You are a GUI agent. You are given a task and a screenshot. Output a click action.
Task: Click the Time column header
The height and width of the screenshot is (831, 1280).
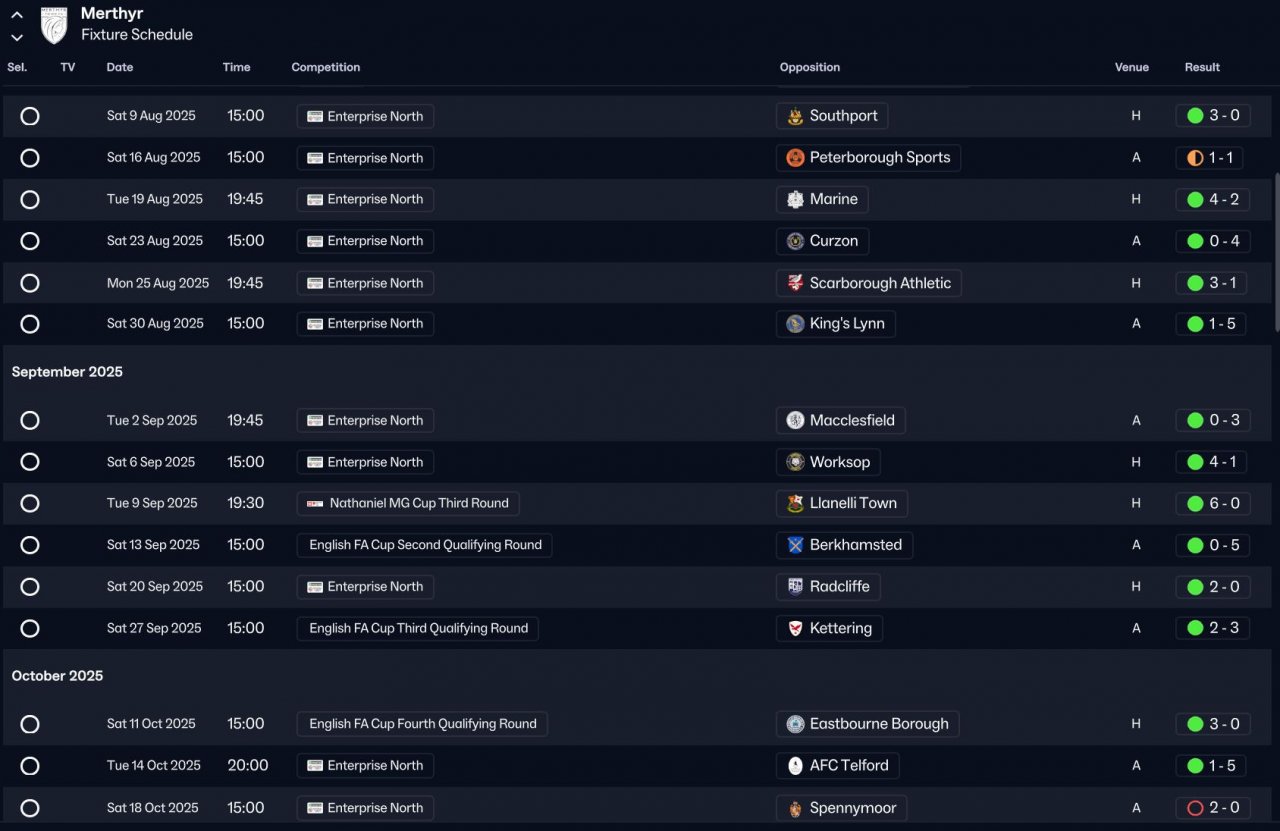coord(237,67)
